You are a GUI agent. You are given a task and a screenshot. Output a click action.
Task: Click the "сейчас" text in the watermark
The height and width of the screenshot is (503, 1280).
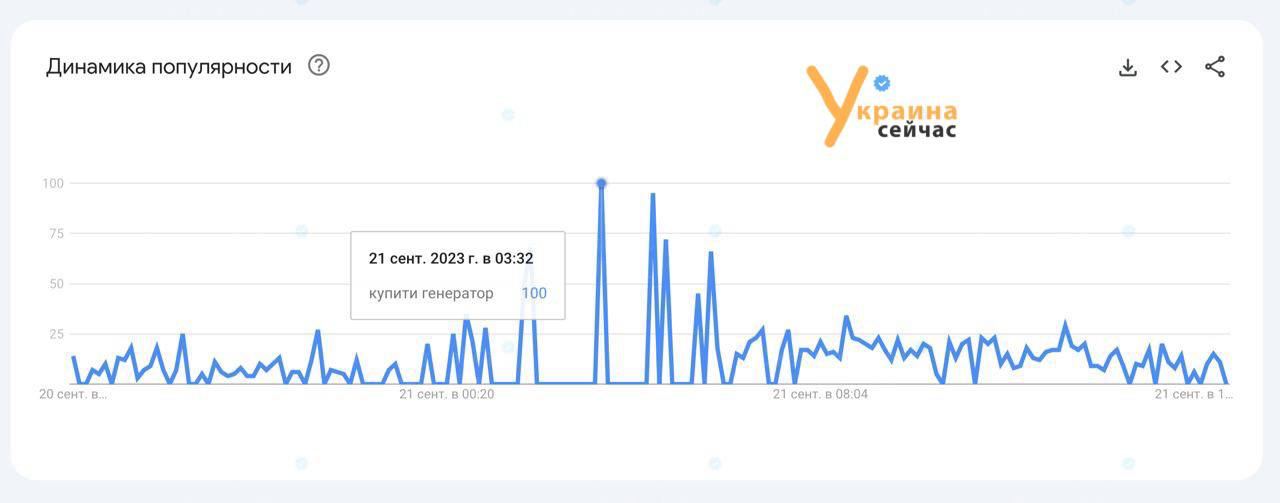point(917,131)
